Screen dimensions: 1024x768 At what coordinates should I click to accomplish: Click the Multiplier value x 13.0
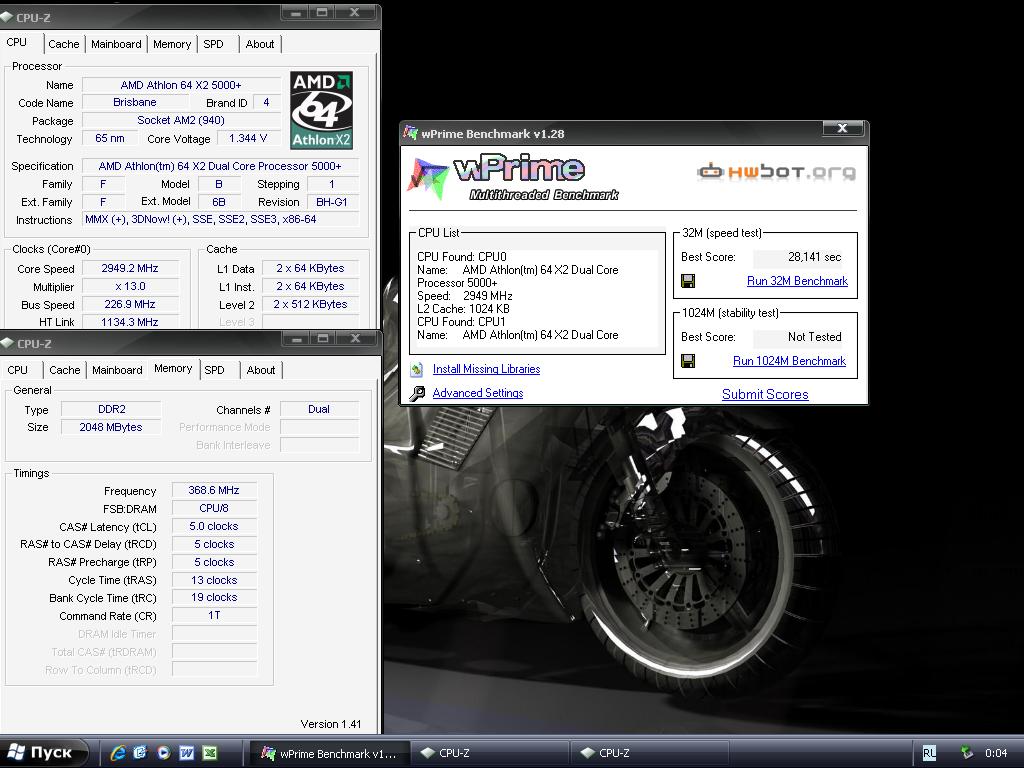pyautogui.click(x=130, y=286)
